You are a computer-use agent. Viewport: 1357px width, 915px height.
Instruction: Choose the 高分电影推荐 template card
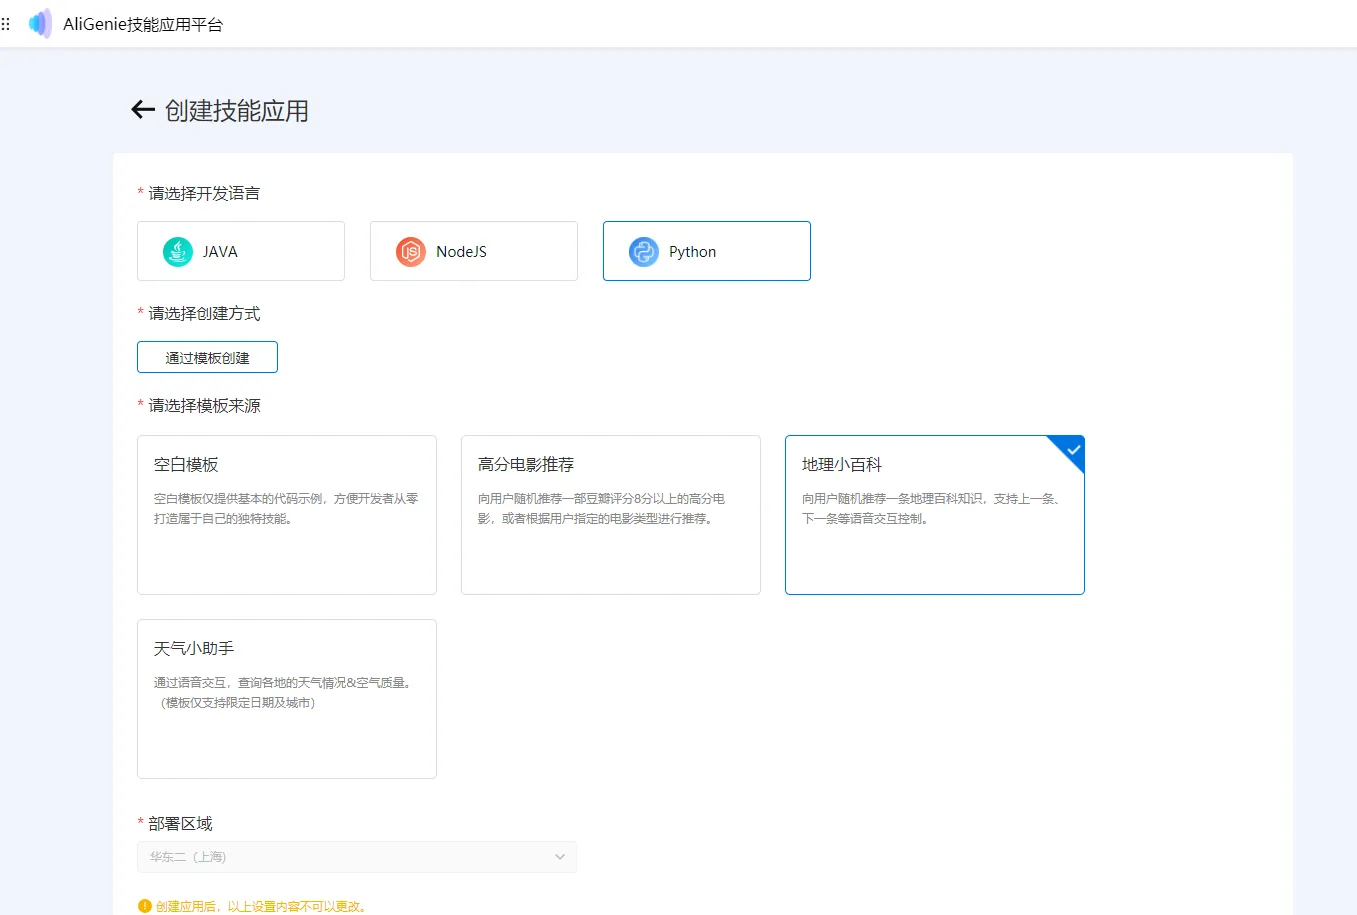tap(611, 515)
